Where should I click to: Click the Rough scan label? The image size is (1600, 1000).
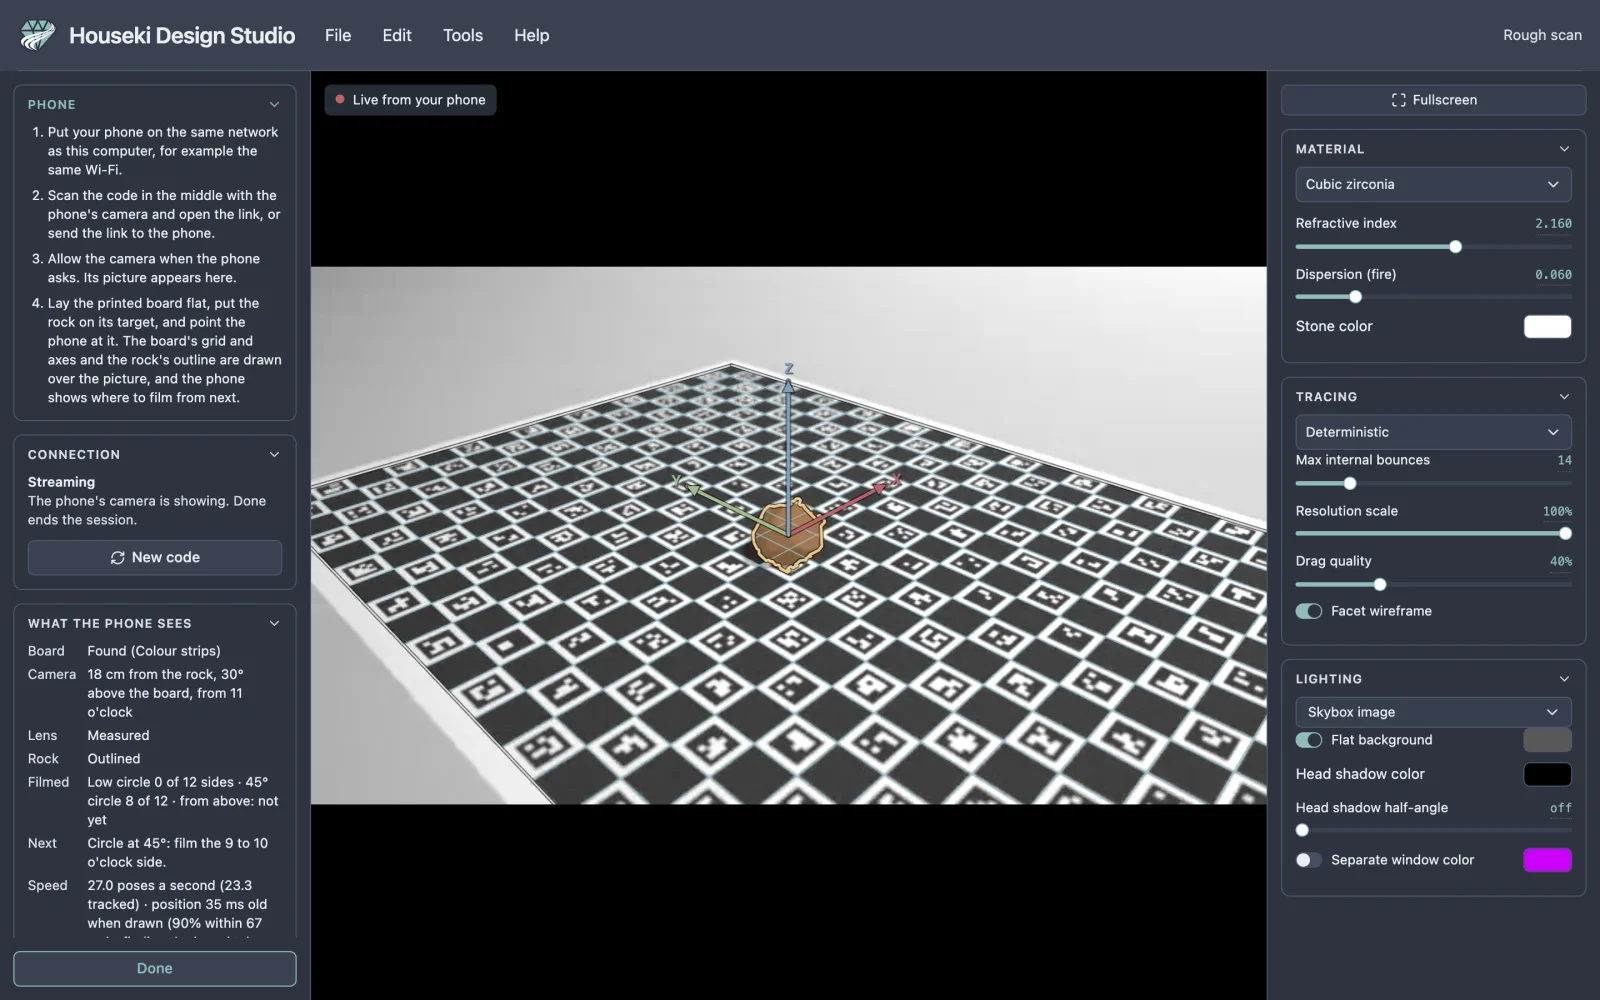(1542, 35)
